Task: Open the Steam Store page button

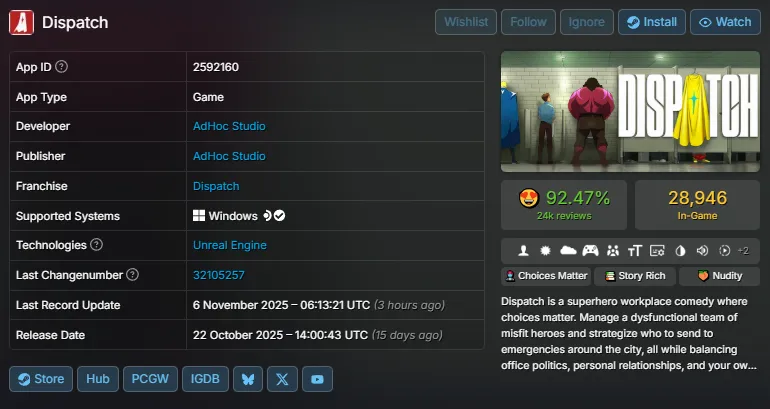Action: pos(41,379)
